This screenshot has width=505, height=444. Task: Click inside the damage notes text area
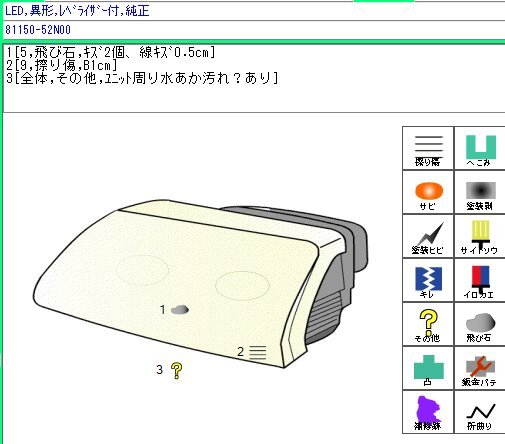click(x=254, y=79)
